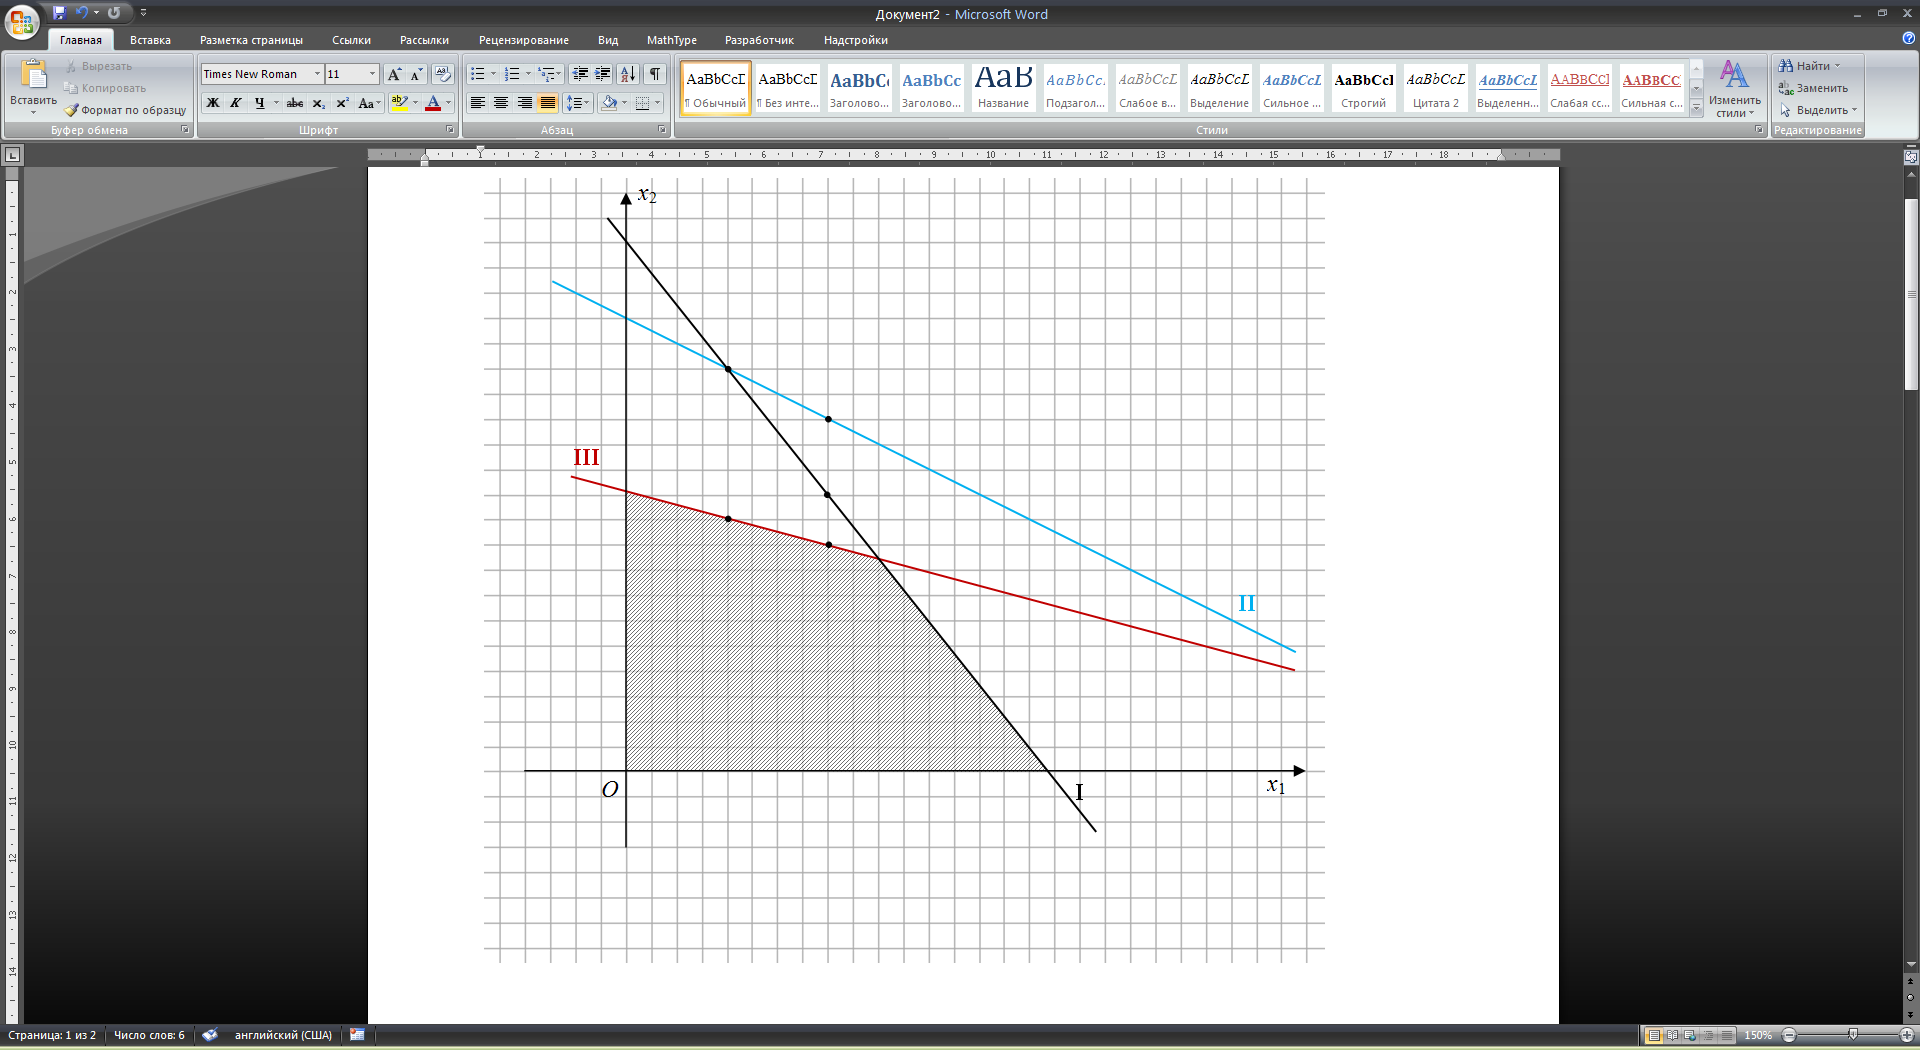Image resolution: width=1920 pixels, height=1050 pixels.
Task: Open the line spacing dropdown
Action: (578, 103)
